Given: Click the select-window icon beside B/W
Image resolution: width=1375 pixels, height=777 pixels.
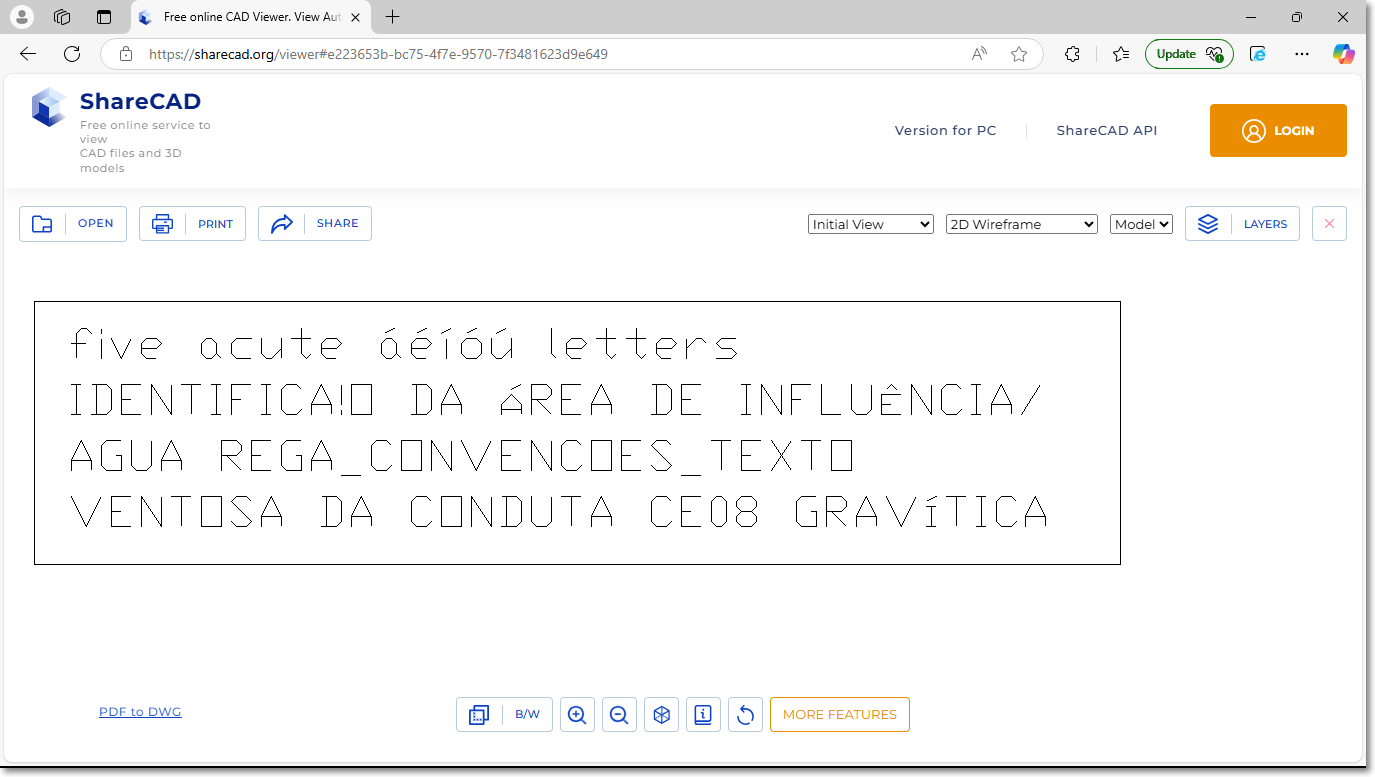Looking at the screenshot, I should click(479, 715).
